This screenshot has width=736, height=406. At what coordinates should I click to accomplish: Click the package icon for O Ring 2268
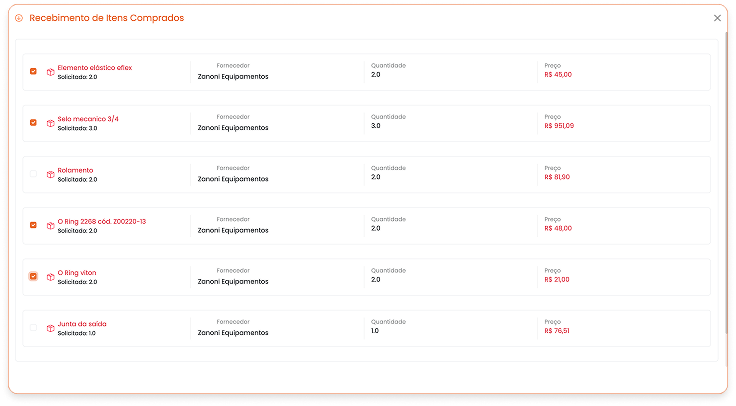[50, 225]
